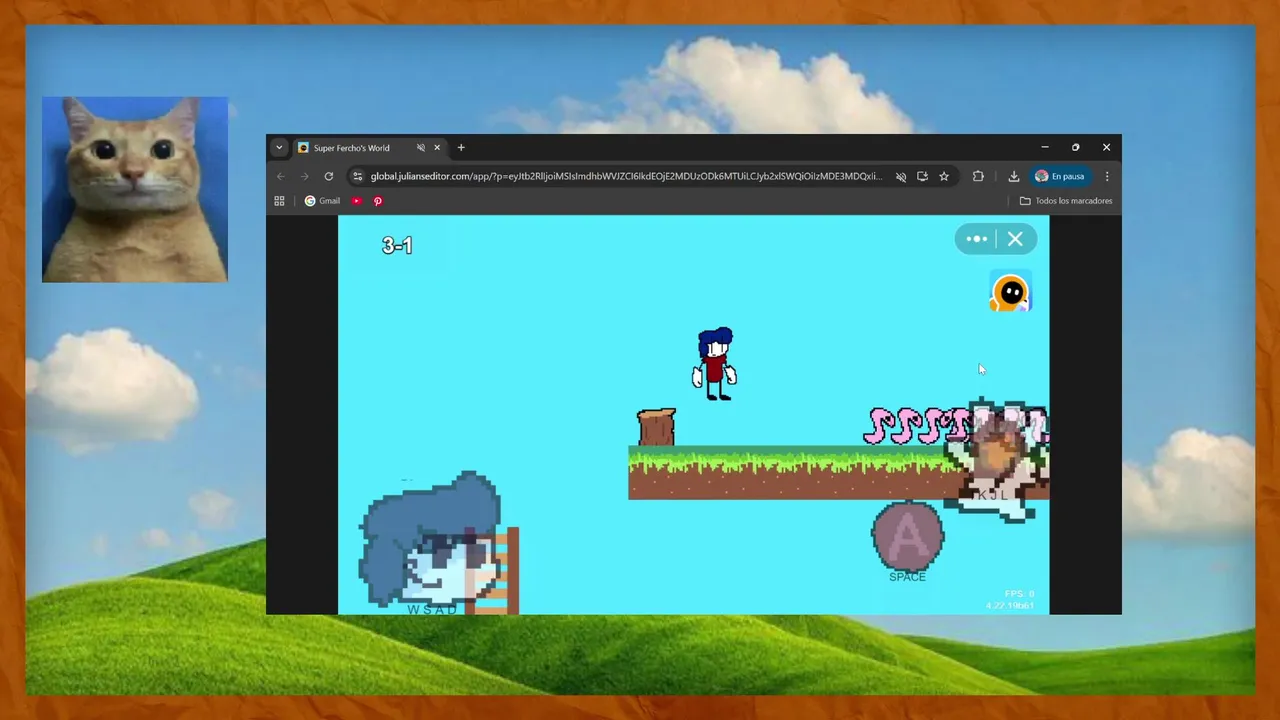
Task: Close the game with the X button
Action: click(1015, 239)
